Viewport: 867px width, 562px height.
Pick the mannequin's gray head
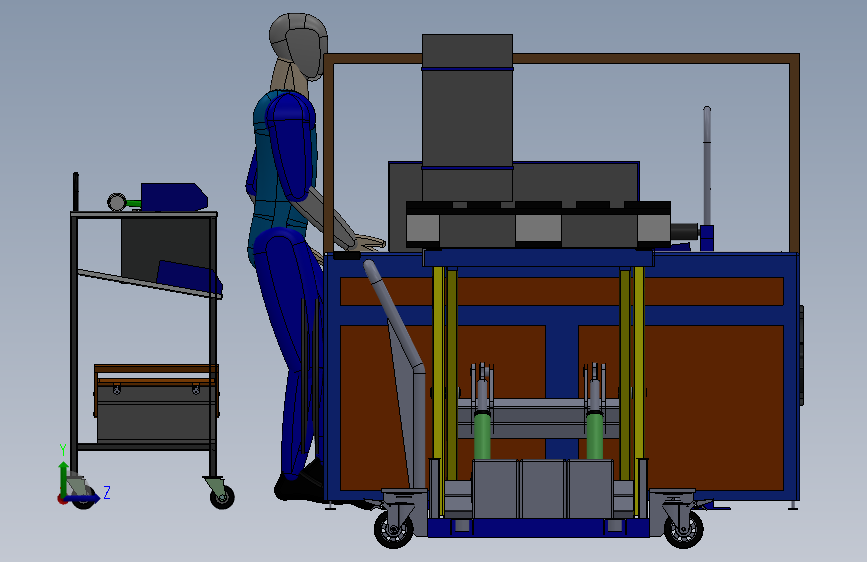299,46
